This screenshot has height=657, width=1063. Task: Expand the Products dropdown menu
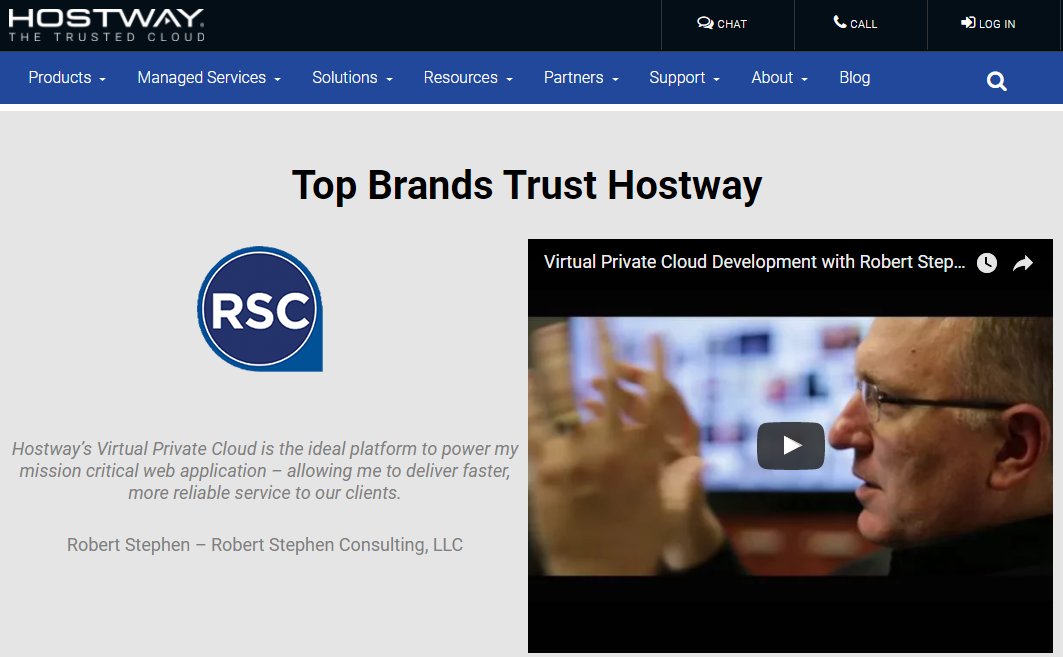66,77
